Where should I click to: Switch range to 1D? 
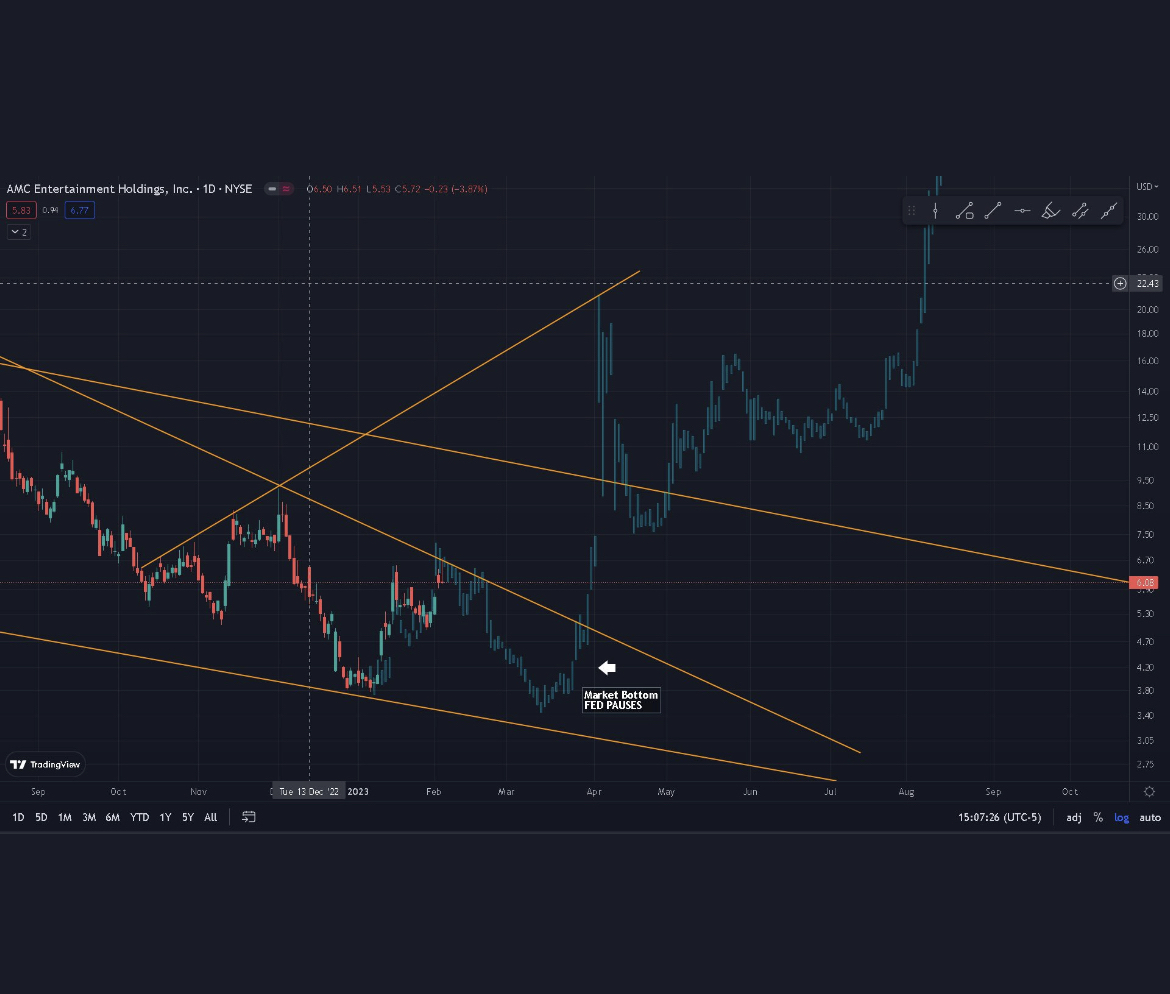(x=19, y=817)
